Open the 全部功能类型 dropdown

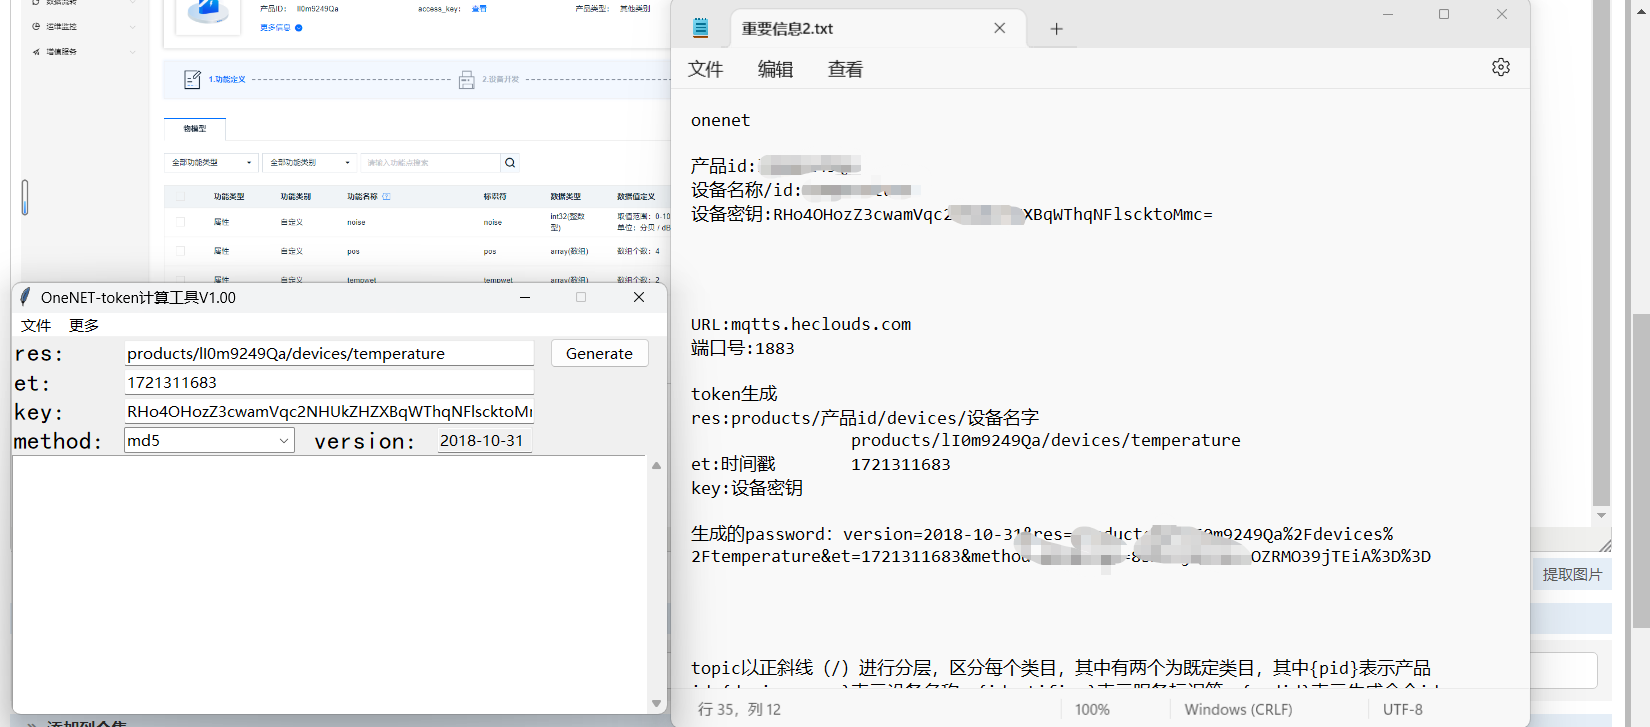pyautogui.click(x=211, y=162)
